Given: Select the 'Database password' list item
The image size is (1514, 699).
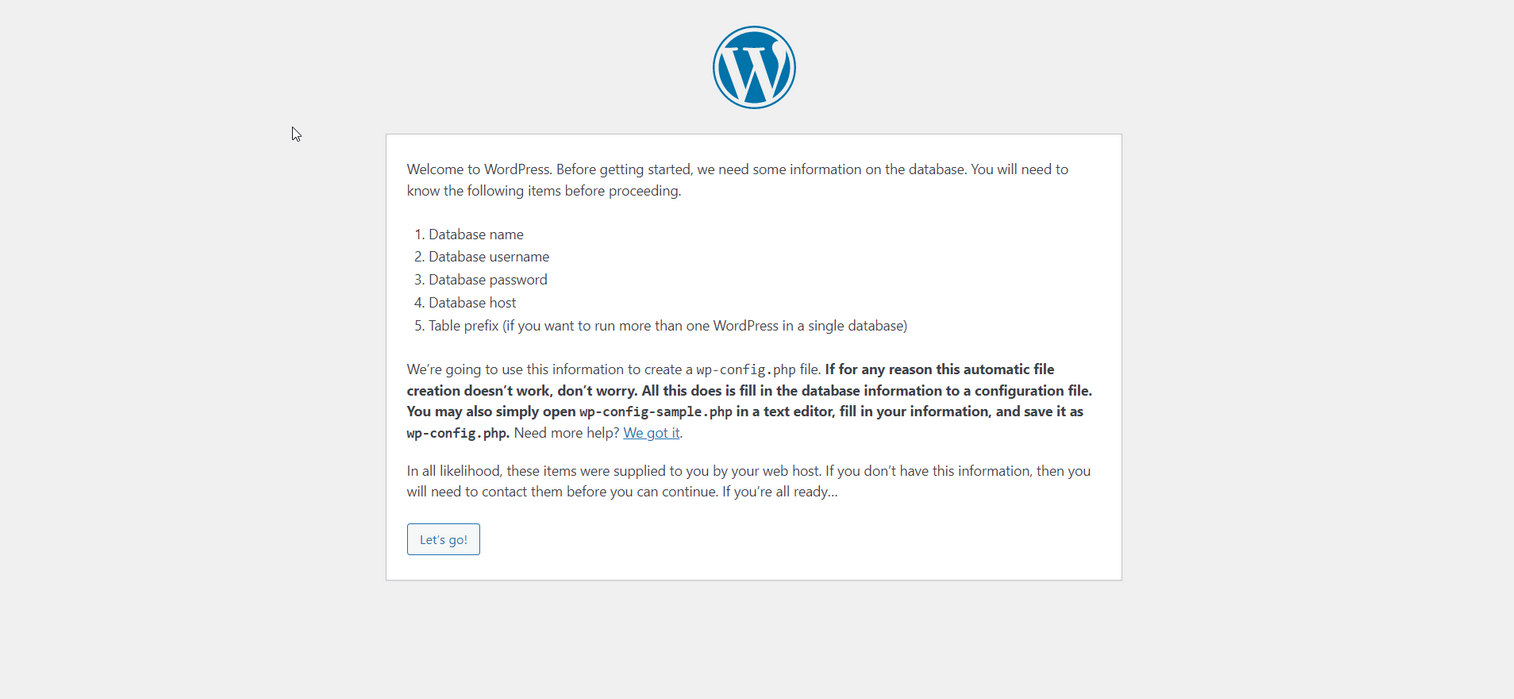Looking at the screenshot, I should (487, 279).
